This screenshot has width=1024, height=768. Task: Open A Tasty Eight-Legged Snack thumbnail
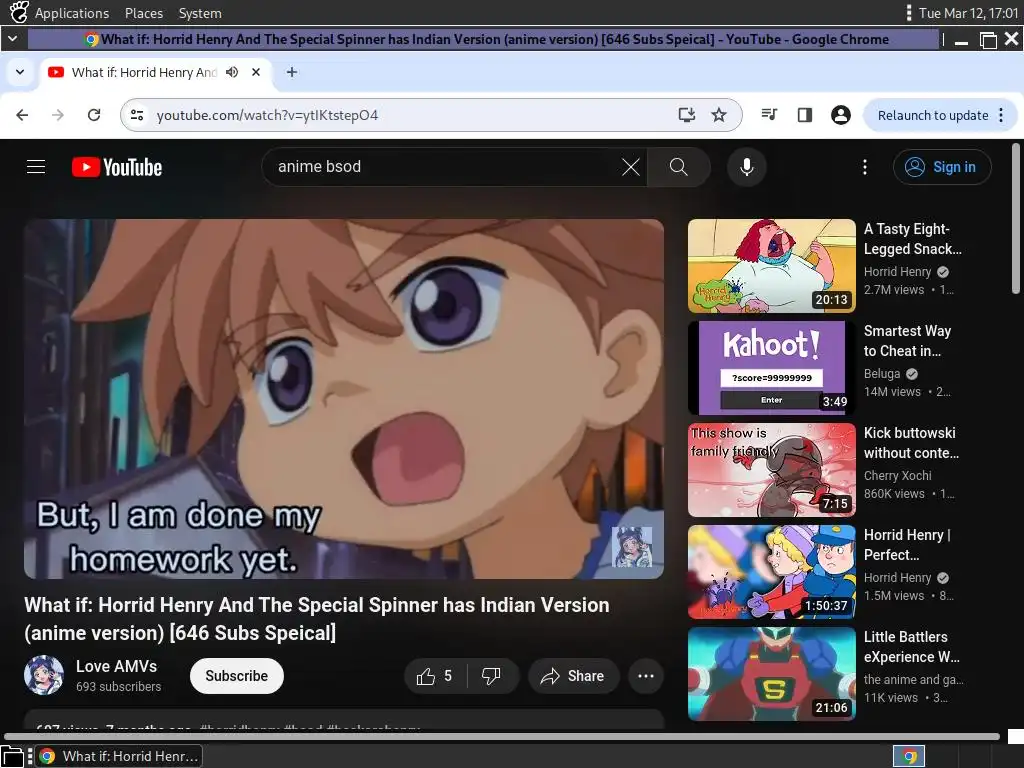[x=771, y=266]
